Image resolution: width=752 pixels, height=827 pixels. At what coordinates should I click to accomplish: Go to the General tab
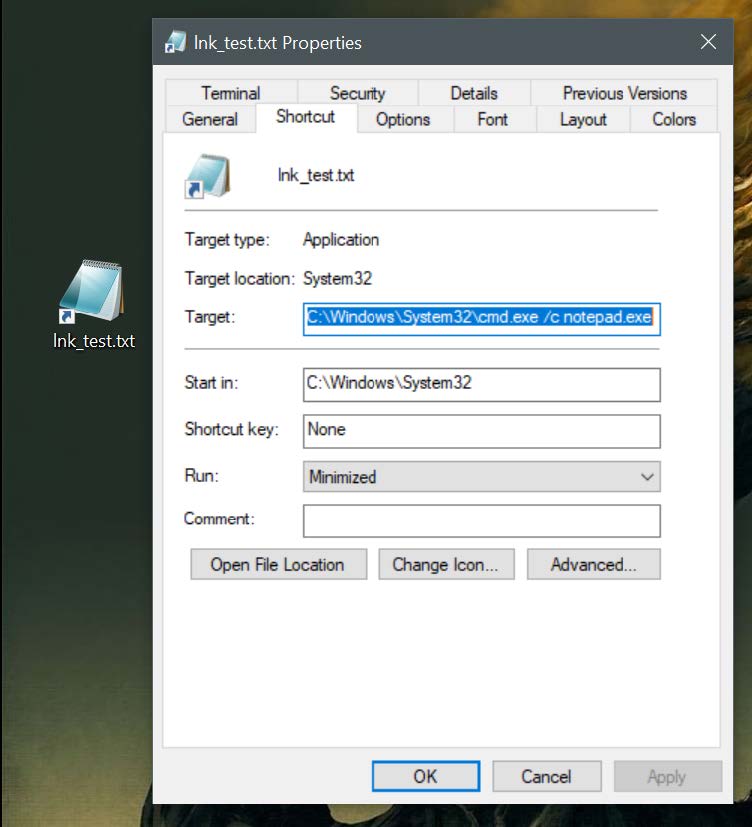click(x=210, y=119)
